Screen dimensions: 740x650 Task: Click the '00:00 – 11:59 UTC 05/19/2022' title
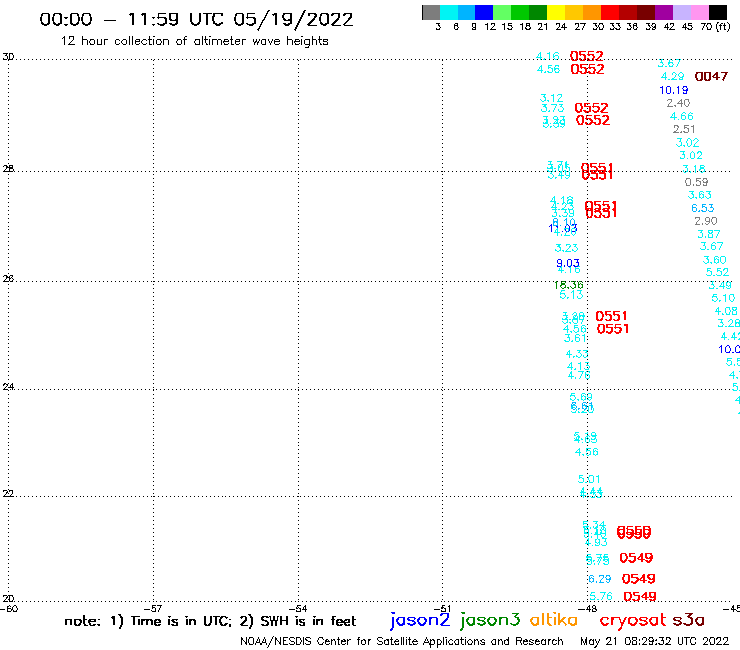click(x=196, y=19)
